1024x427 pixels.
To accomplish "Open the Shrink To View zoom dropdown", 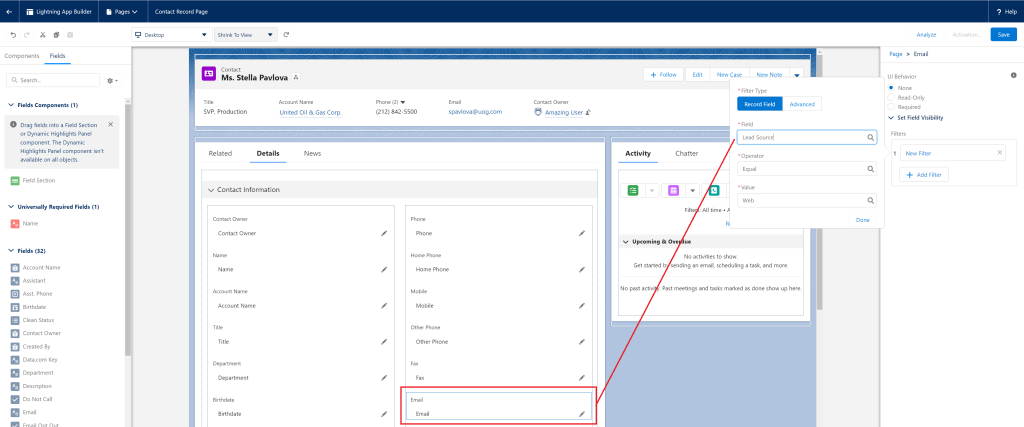I will (x=246, y=35).
